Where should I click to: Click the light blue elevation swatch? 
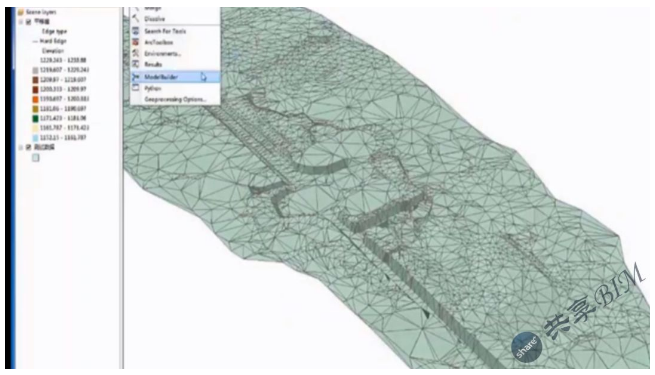pos(36,137)
